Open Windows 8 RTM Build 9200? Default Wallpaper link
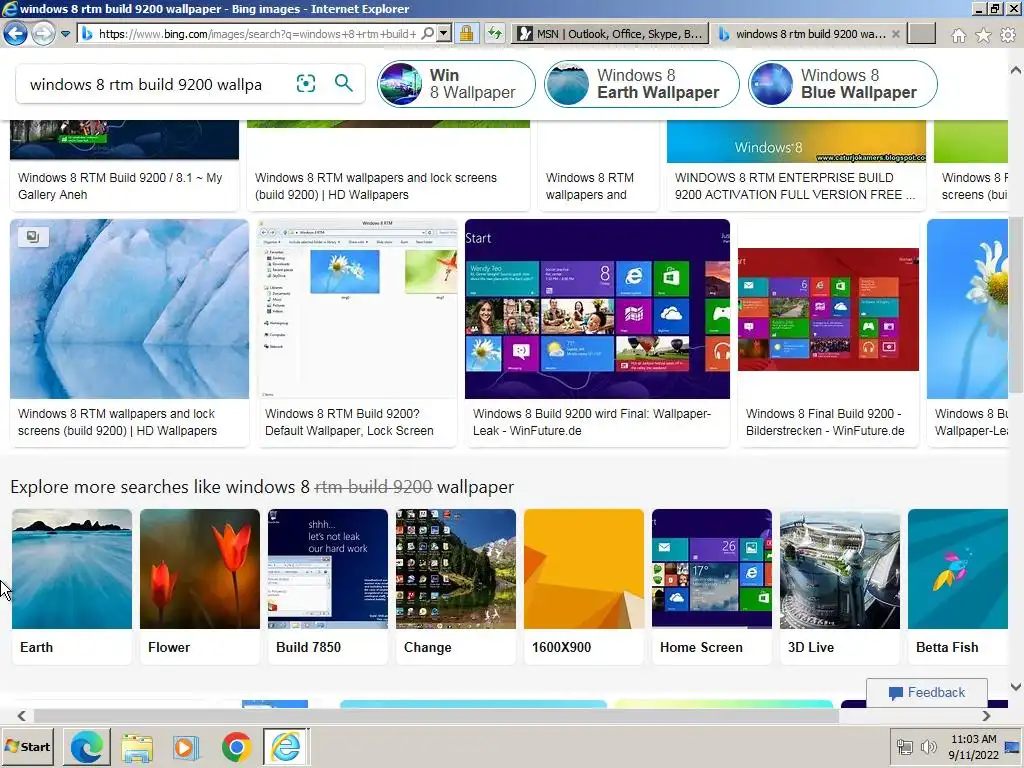1024x768 pixels. pos(349,422)
